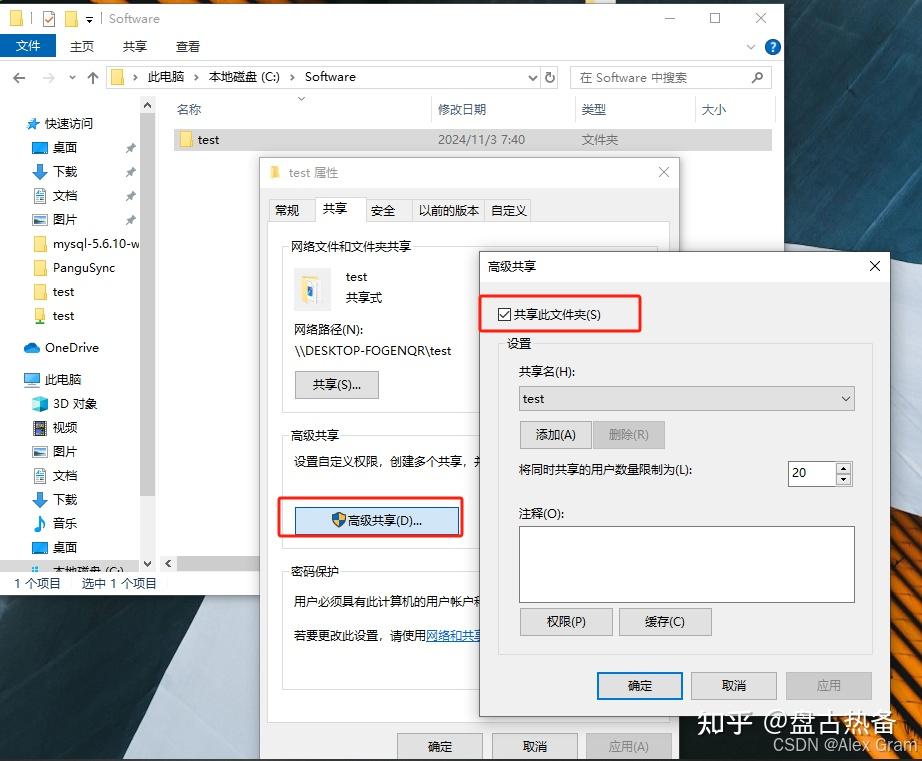Switch to the 安全 tab
Viewport: 922px width, 761px height.
coord(383,210)
